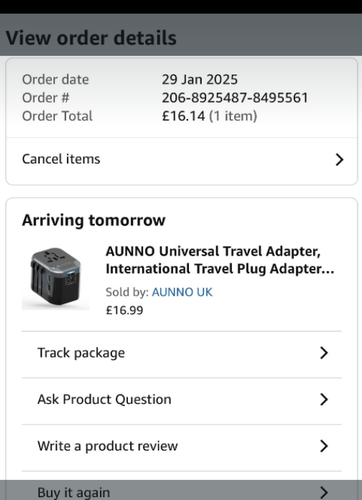
Task: Tap the Arriving tomorrow heading
Action: coord(94,220)
